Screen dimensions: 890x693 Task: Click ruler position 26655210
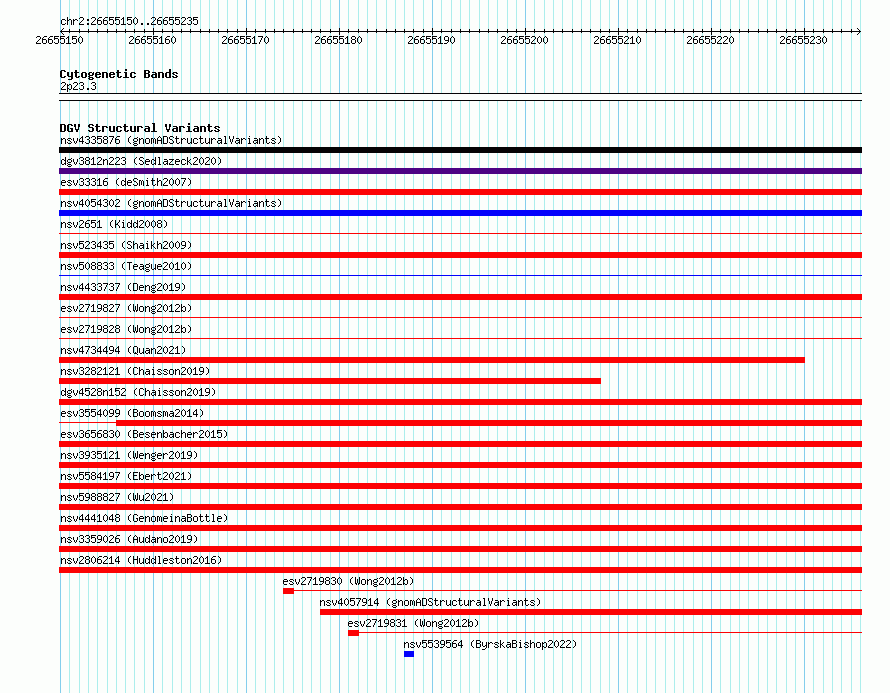pyautogui.click(x=618, y=40)
